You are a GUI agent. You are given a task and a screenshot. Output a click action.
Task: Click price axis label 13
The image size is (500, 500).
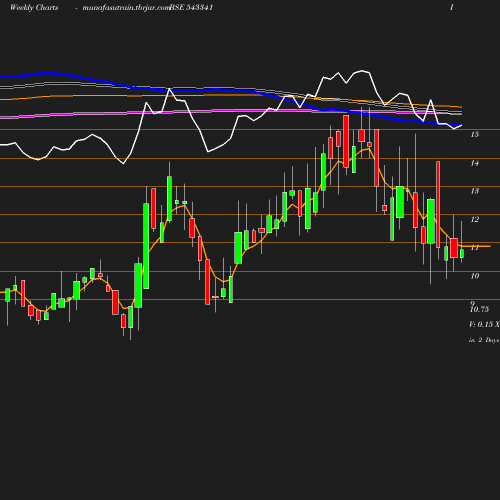tap(475, 191)
